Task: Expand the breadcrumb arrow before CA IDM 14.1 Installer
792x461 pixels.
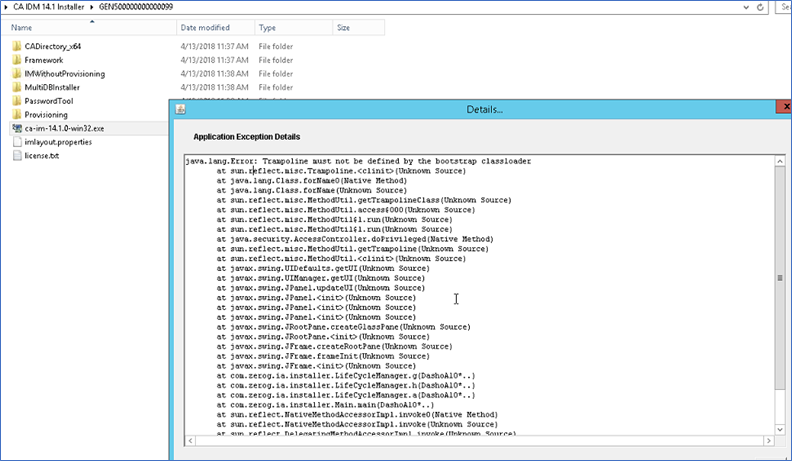Action: 6,7
